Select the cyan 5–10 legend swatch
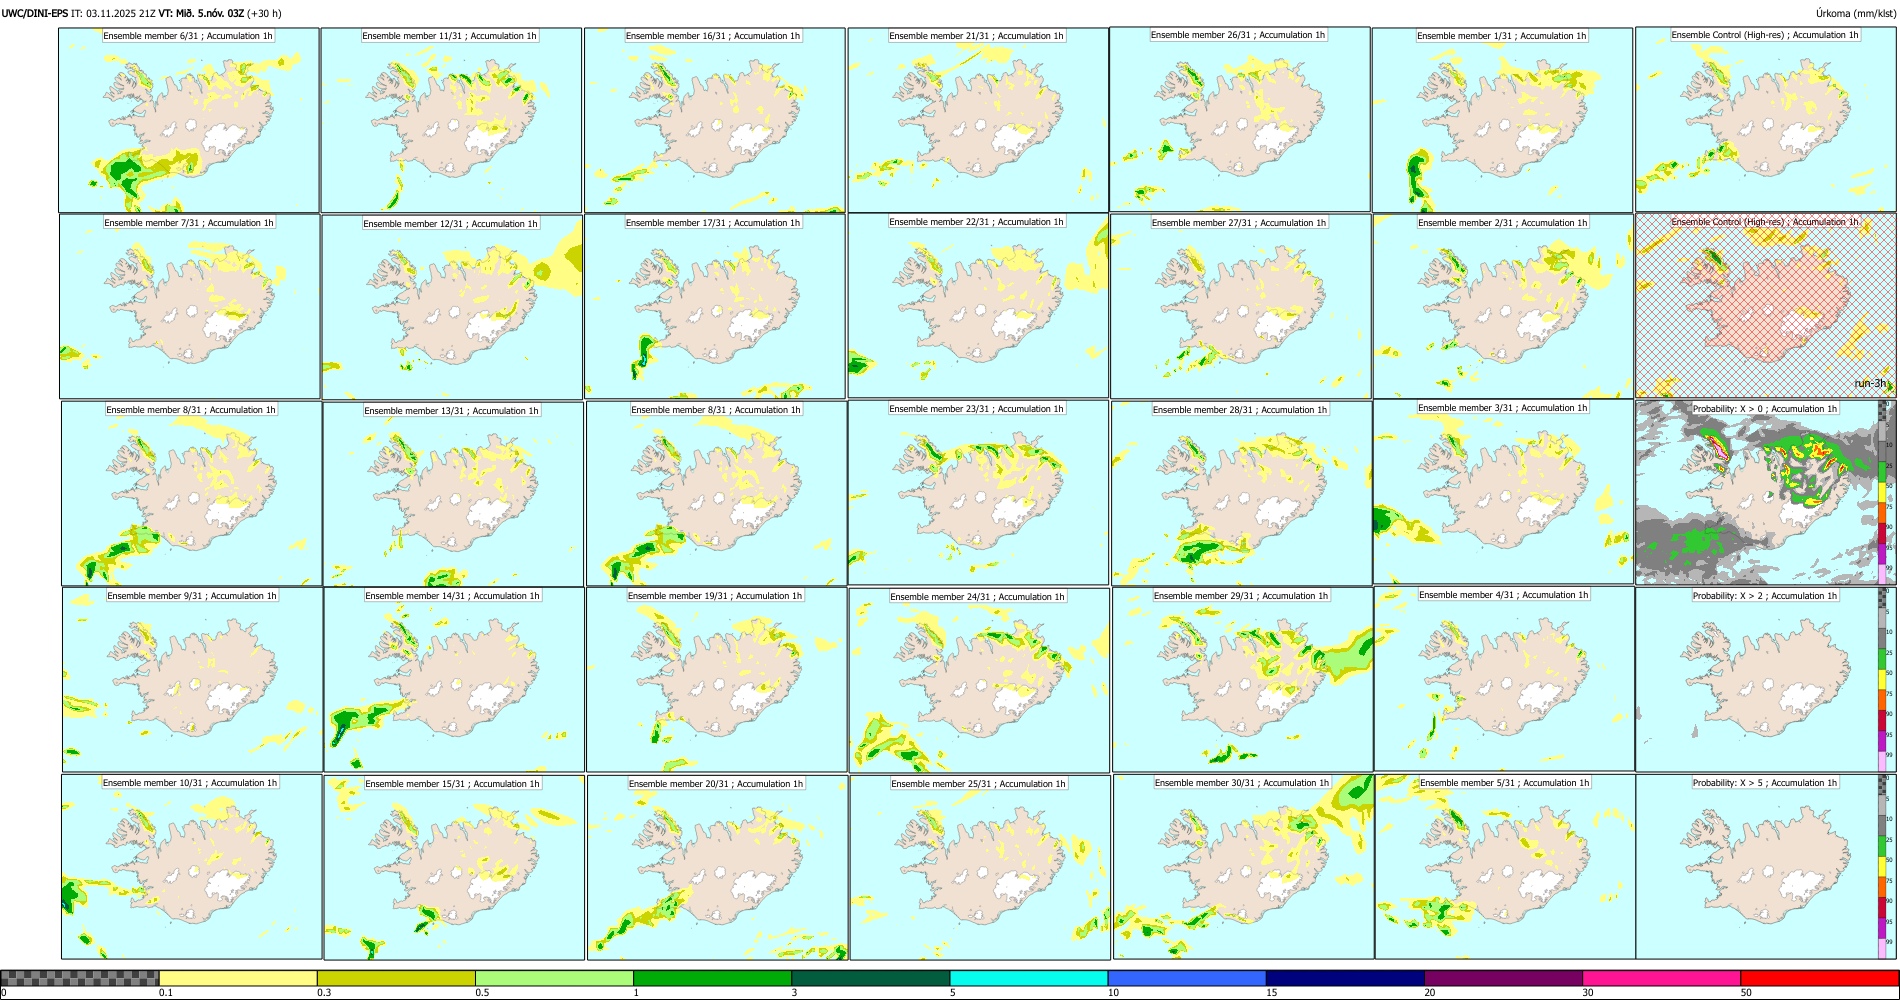The height and width of the screenshot is (1000, 1900). (1029, 978)
